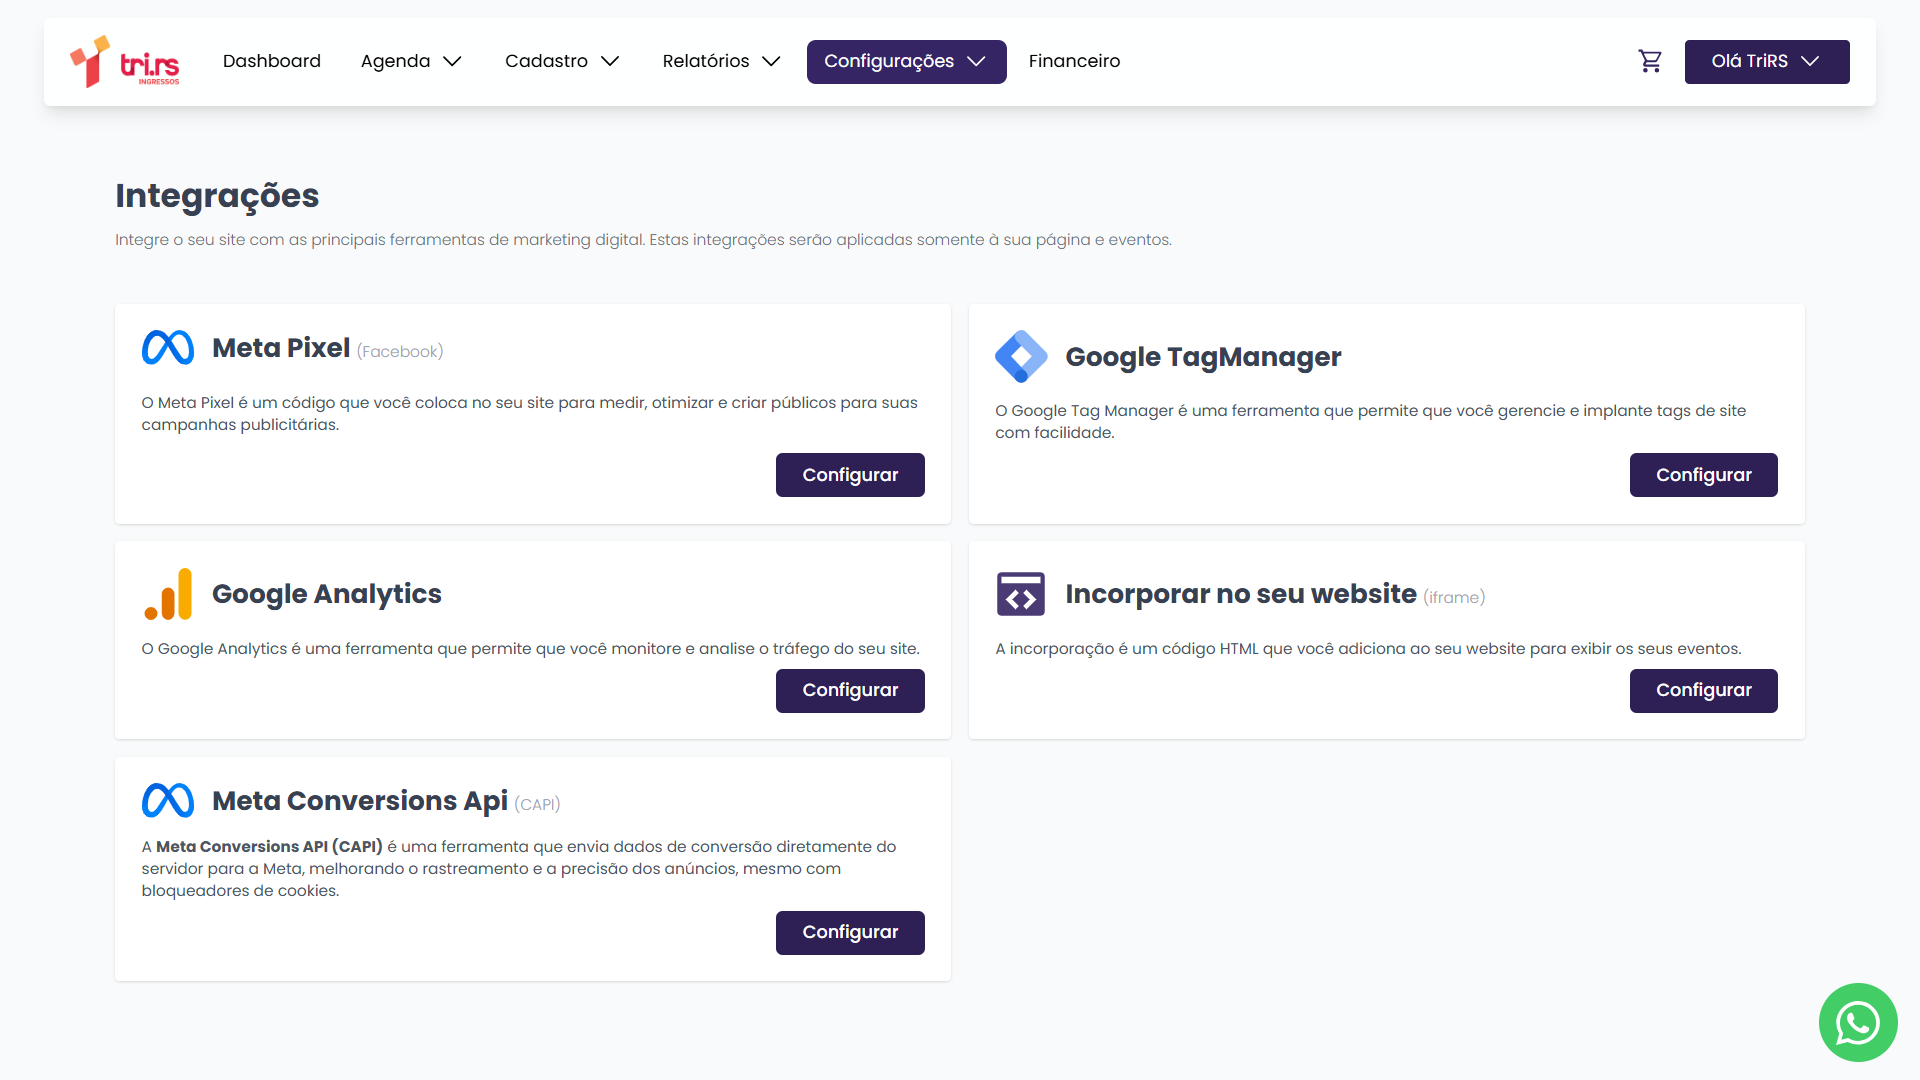Open the Configurações dropdown

pyautogui.click(x=906, y=61)
